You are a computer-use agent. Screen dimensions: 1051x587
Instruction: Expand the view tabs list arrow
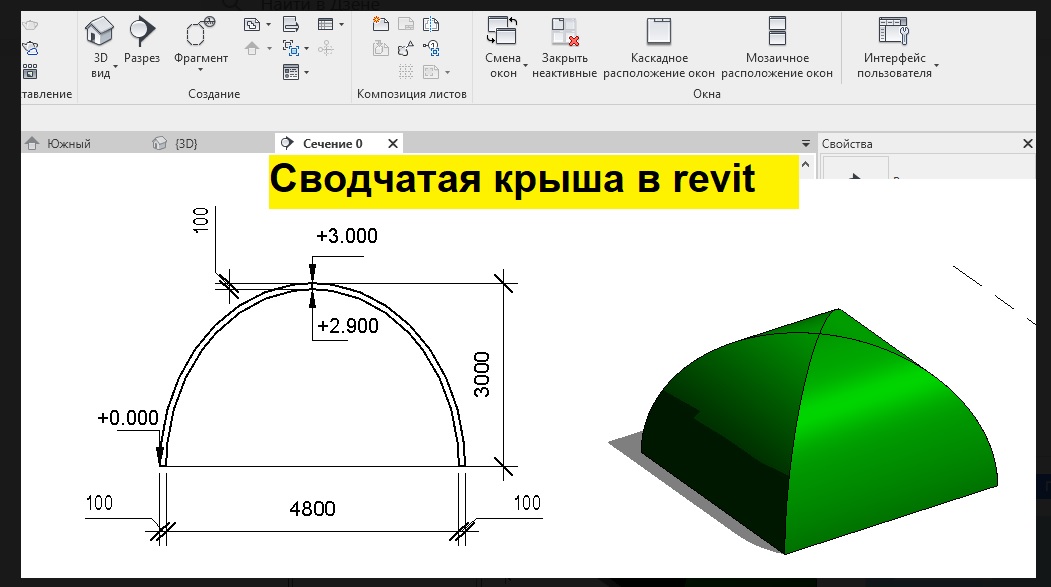point(806,144)
